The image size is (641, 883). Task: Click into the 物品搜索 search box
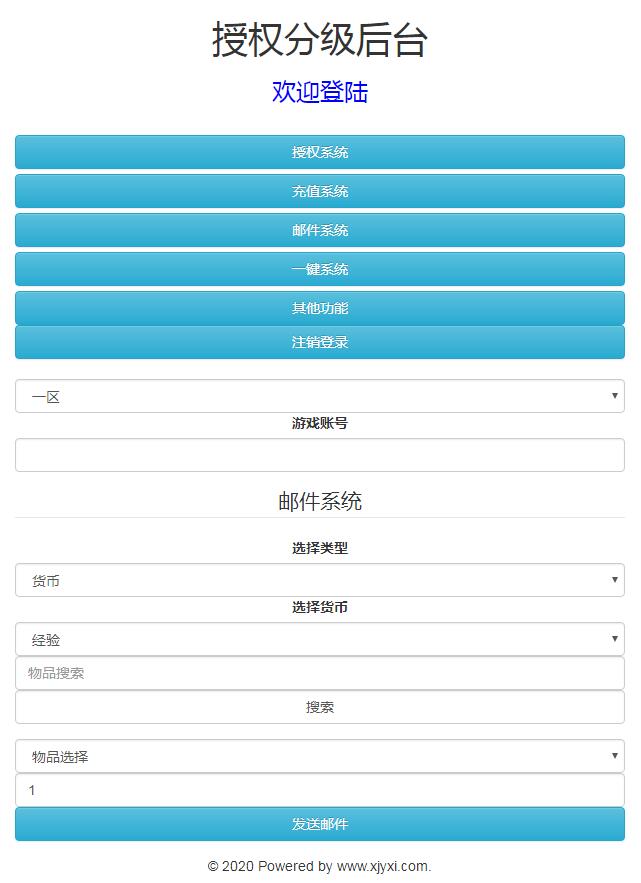click(x=320, y=673)
